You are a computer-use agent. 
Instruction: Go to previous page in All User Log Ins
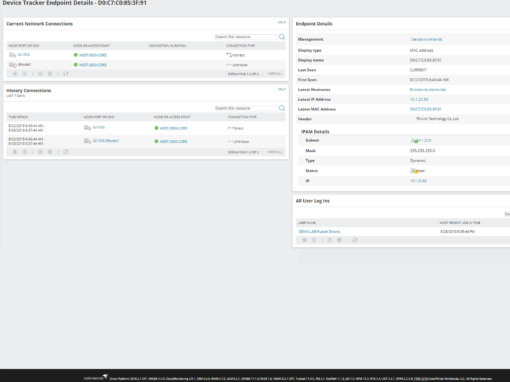pyautogui.click(x=314, y=240)
